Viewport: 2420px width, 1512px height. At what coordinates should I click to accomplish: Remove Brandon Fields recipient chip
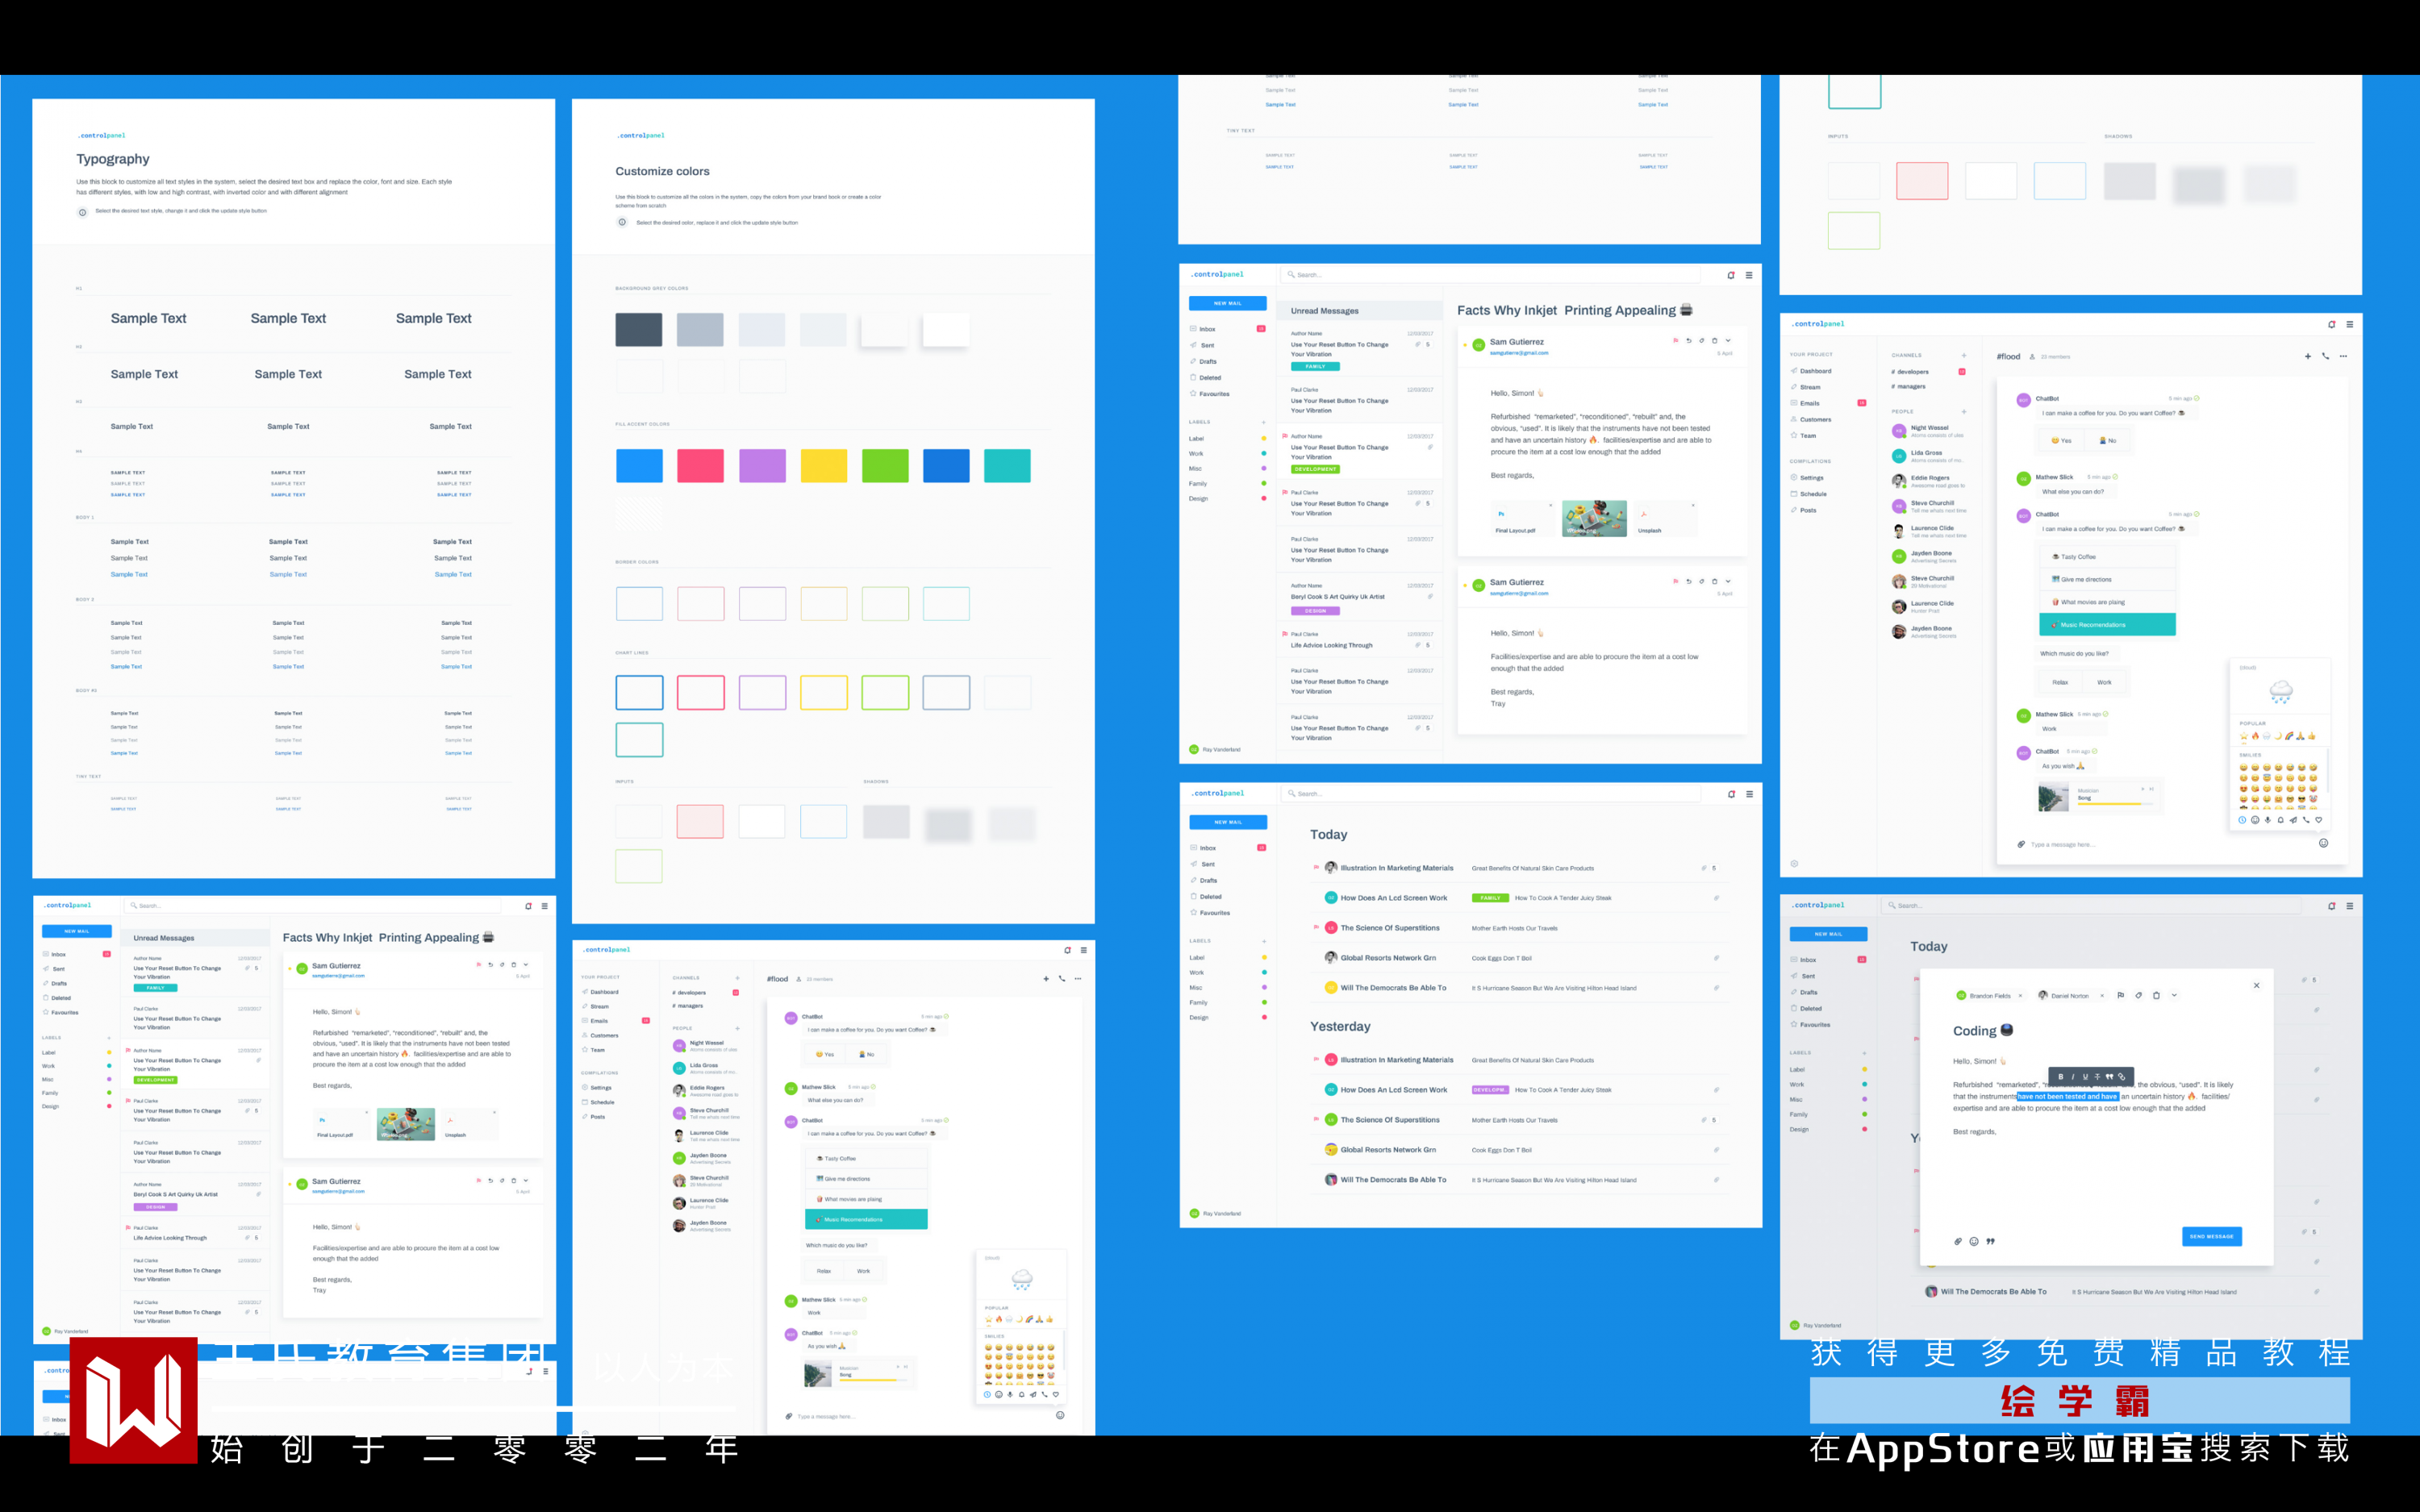click(2021, 996)
